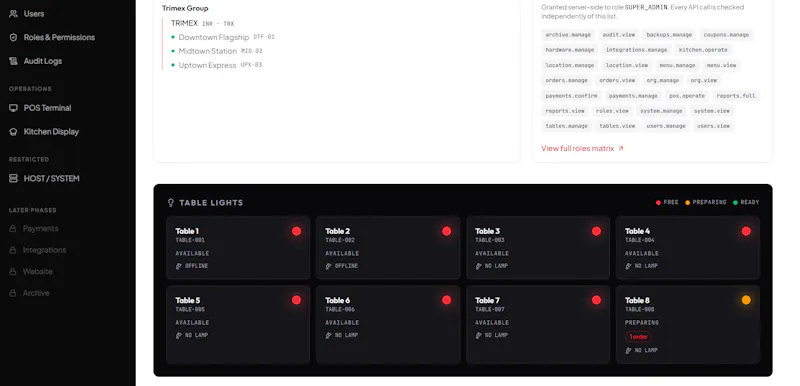The height and width of the screenshot is (386, 800).
Task: Click the lock icon beside Integrations
Action: click(x=13, y=250)
